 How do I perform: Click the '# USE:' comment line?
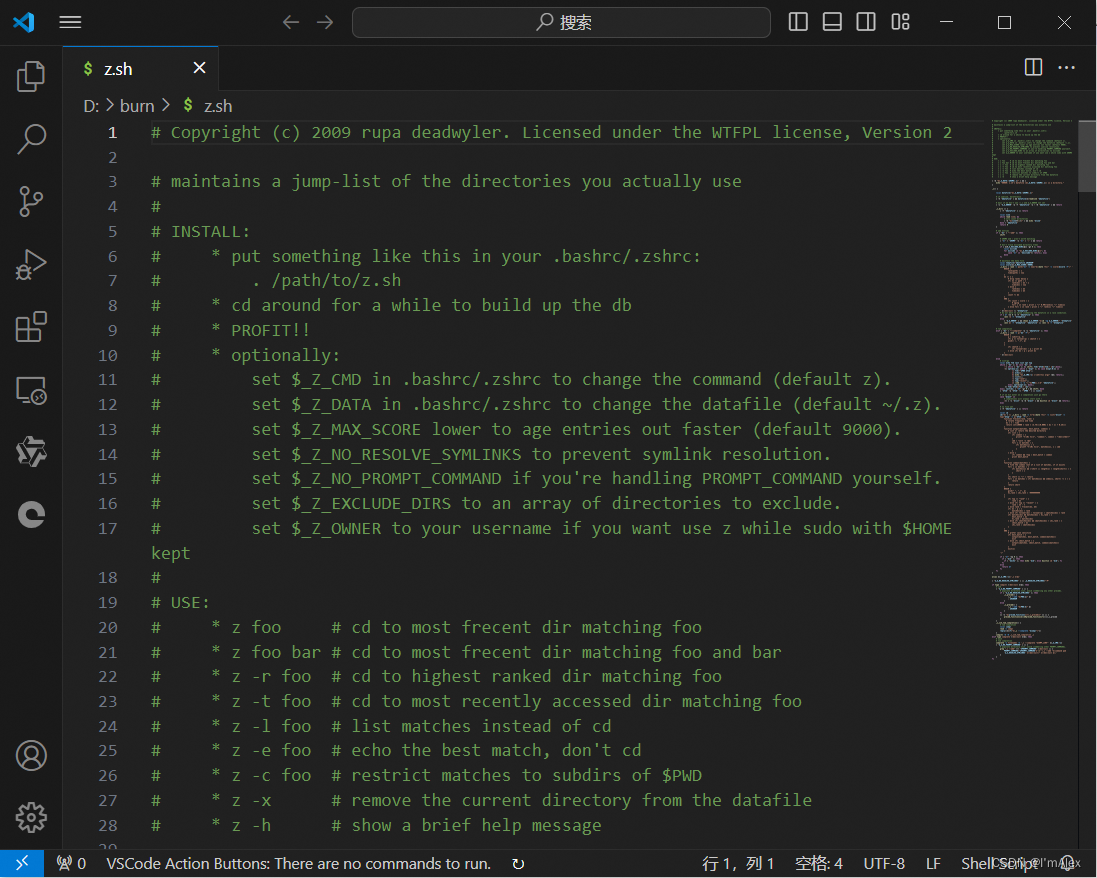181,602
